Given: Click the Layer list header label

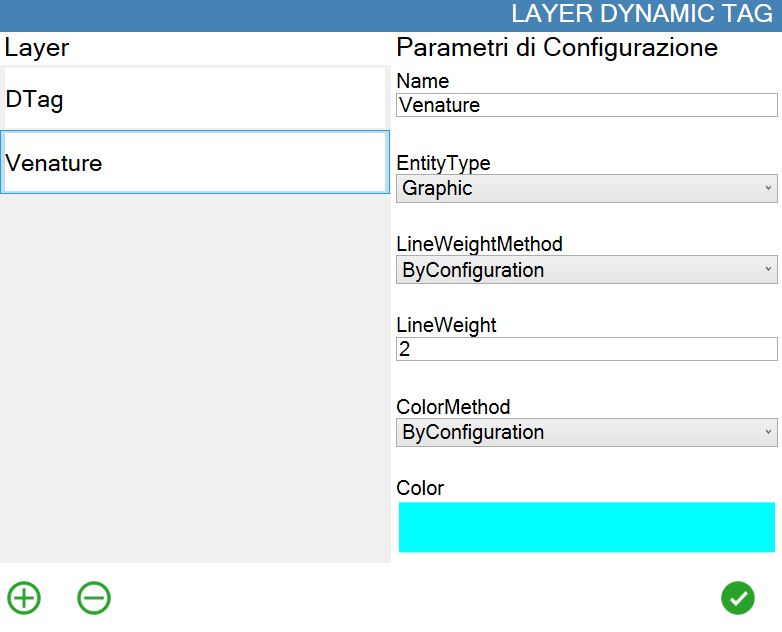Looking at the screenshot, I should [36, 48].
